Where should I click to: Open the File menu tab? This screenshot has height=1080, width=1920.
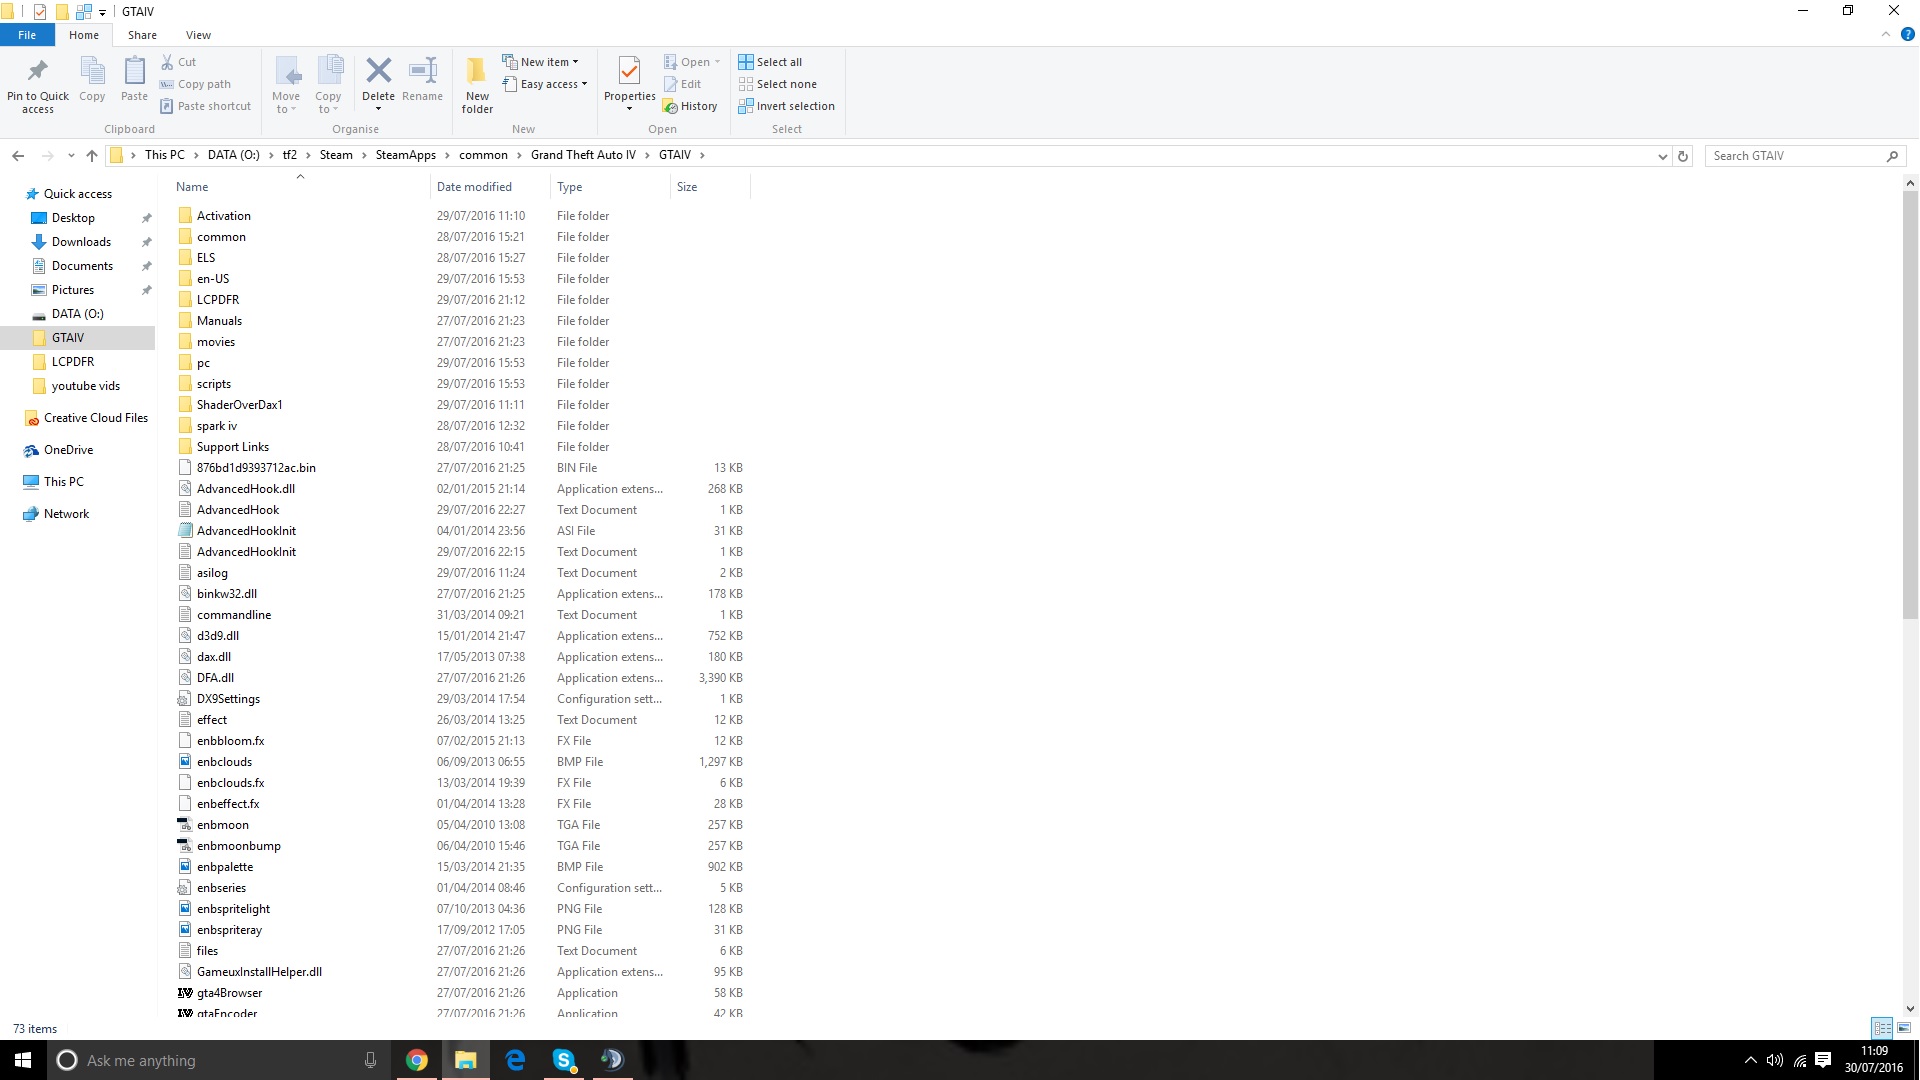click(x=27, y=35)
